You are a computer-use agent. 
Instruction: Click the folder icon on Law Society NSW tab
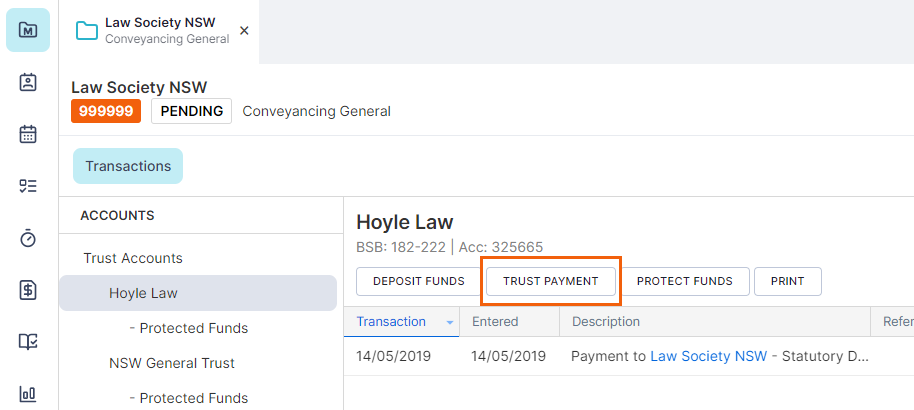pyautogui.click(x=87, y=30)
